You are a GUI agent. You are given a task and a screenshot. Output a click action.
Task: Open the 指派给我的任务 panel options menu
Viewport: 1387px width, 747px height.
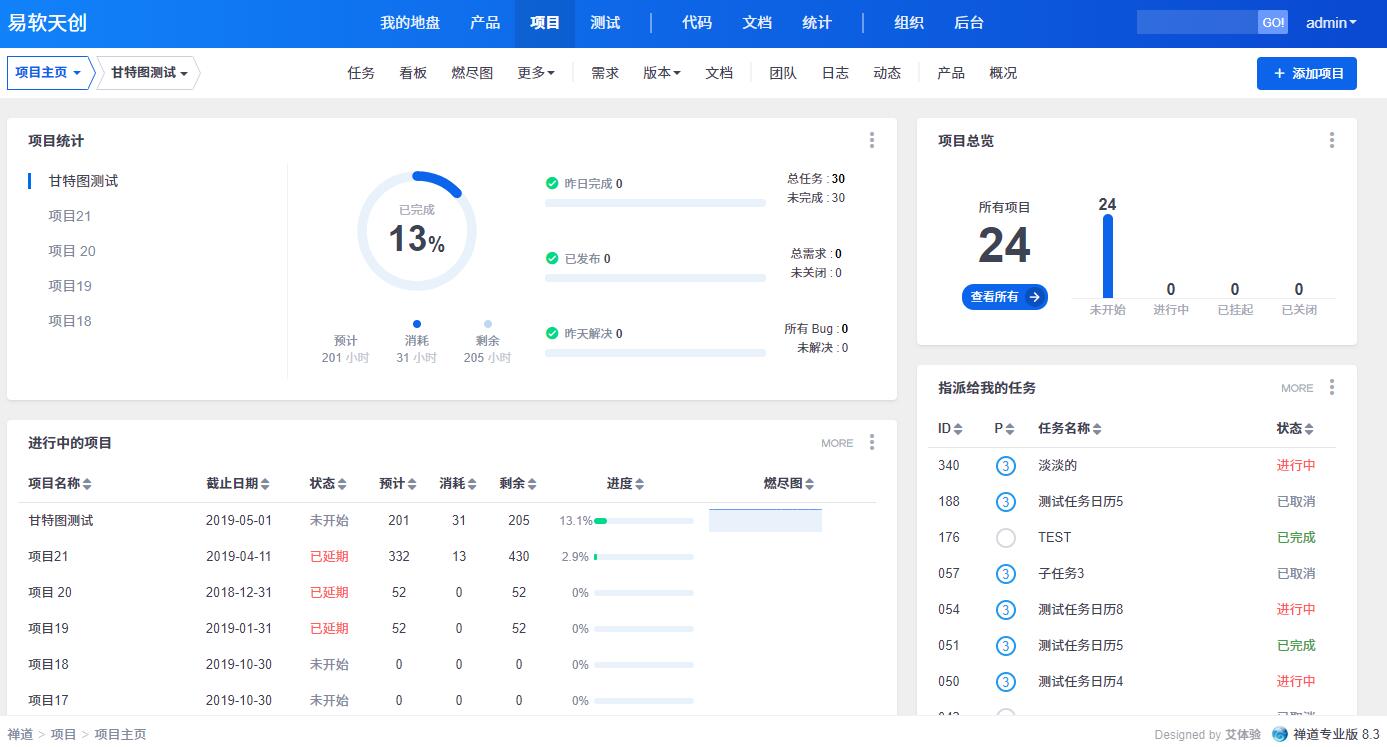tap(1331, 388)
